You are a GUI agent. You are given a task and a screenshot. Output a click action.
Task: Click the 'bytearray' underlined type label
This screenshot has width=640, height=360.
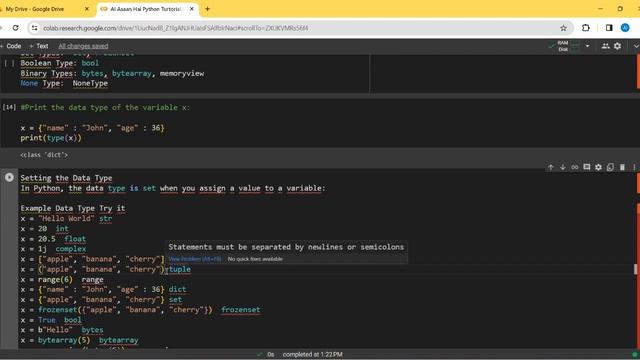point(118,340)
